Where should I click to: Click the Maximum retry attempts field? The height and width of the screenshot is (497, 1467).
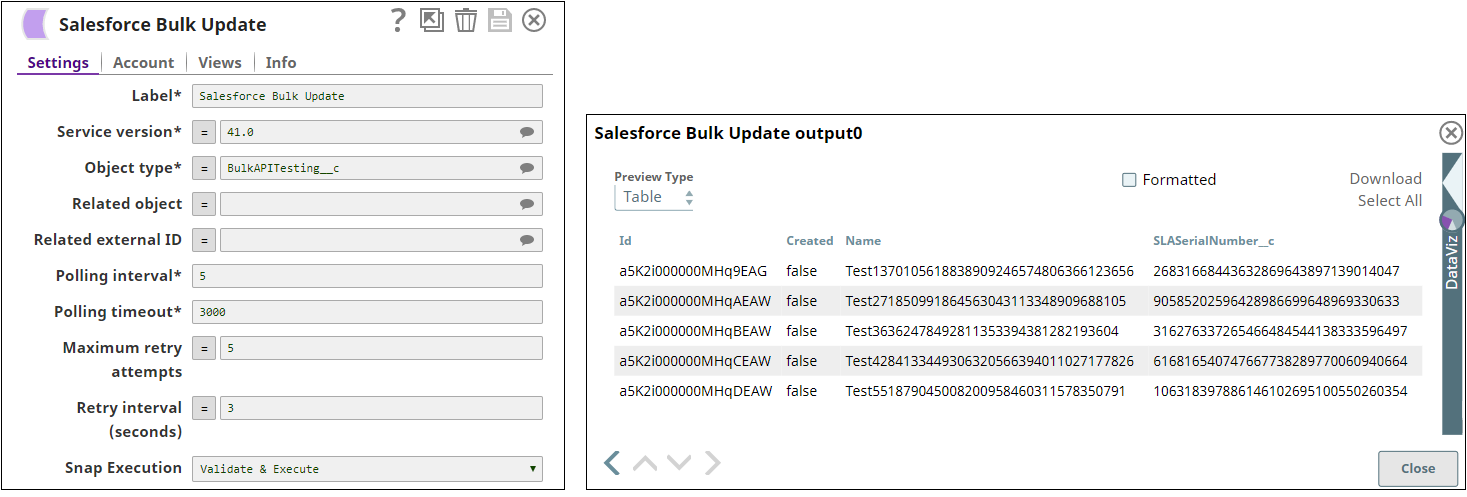[x=381, y=348]
